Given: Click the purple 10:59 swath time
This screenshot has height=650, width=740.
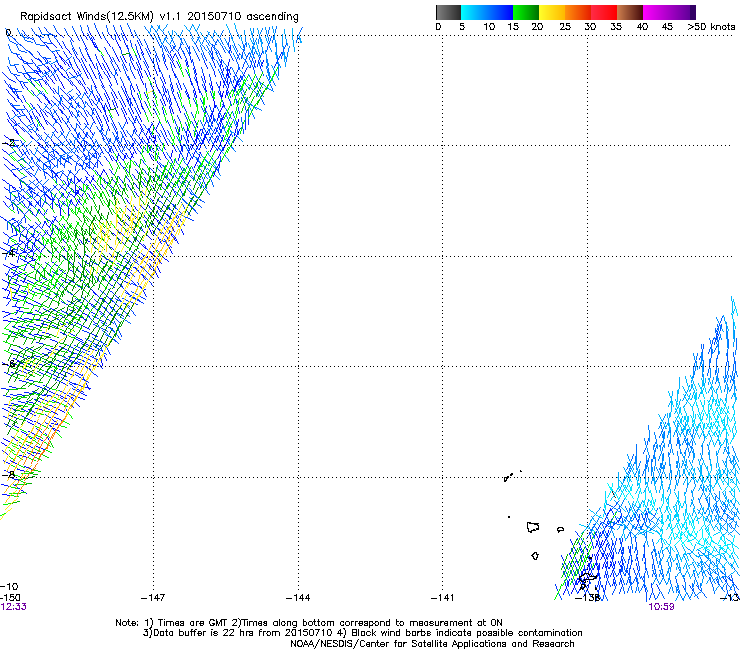Looking at the screenshot, I should point(661,607).
